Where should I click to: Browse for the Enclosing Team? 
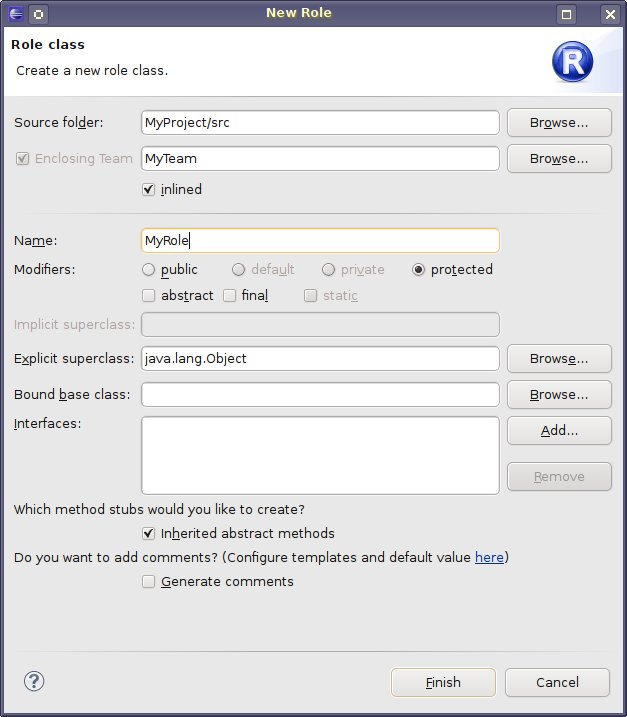click(x=559, y=158)
